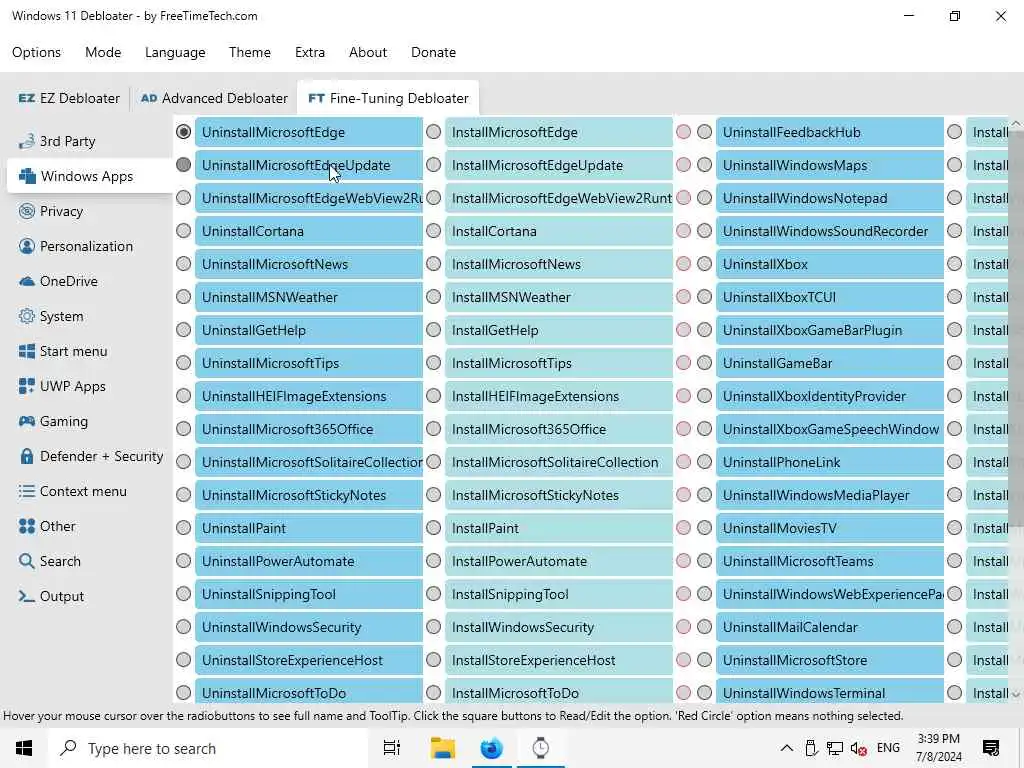Select the InstallMicrosoftToDo radio button
Screen dimensions: 1024x768
(434, 692)
